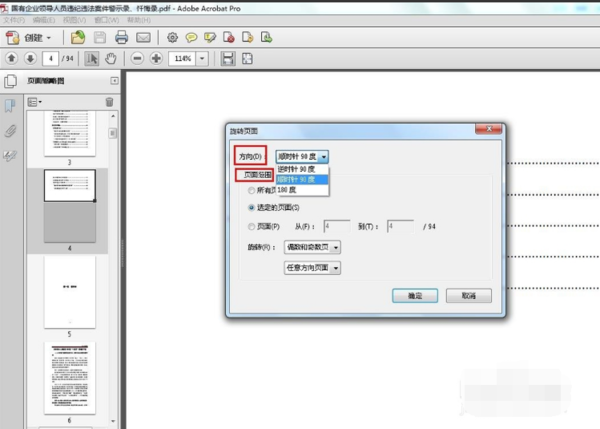
Task: Open even and odd pages dropdown
Action: [x=312, y=247]
